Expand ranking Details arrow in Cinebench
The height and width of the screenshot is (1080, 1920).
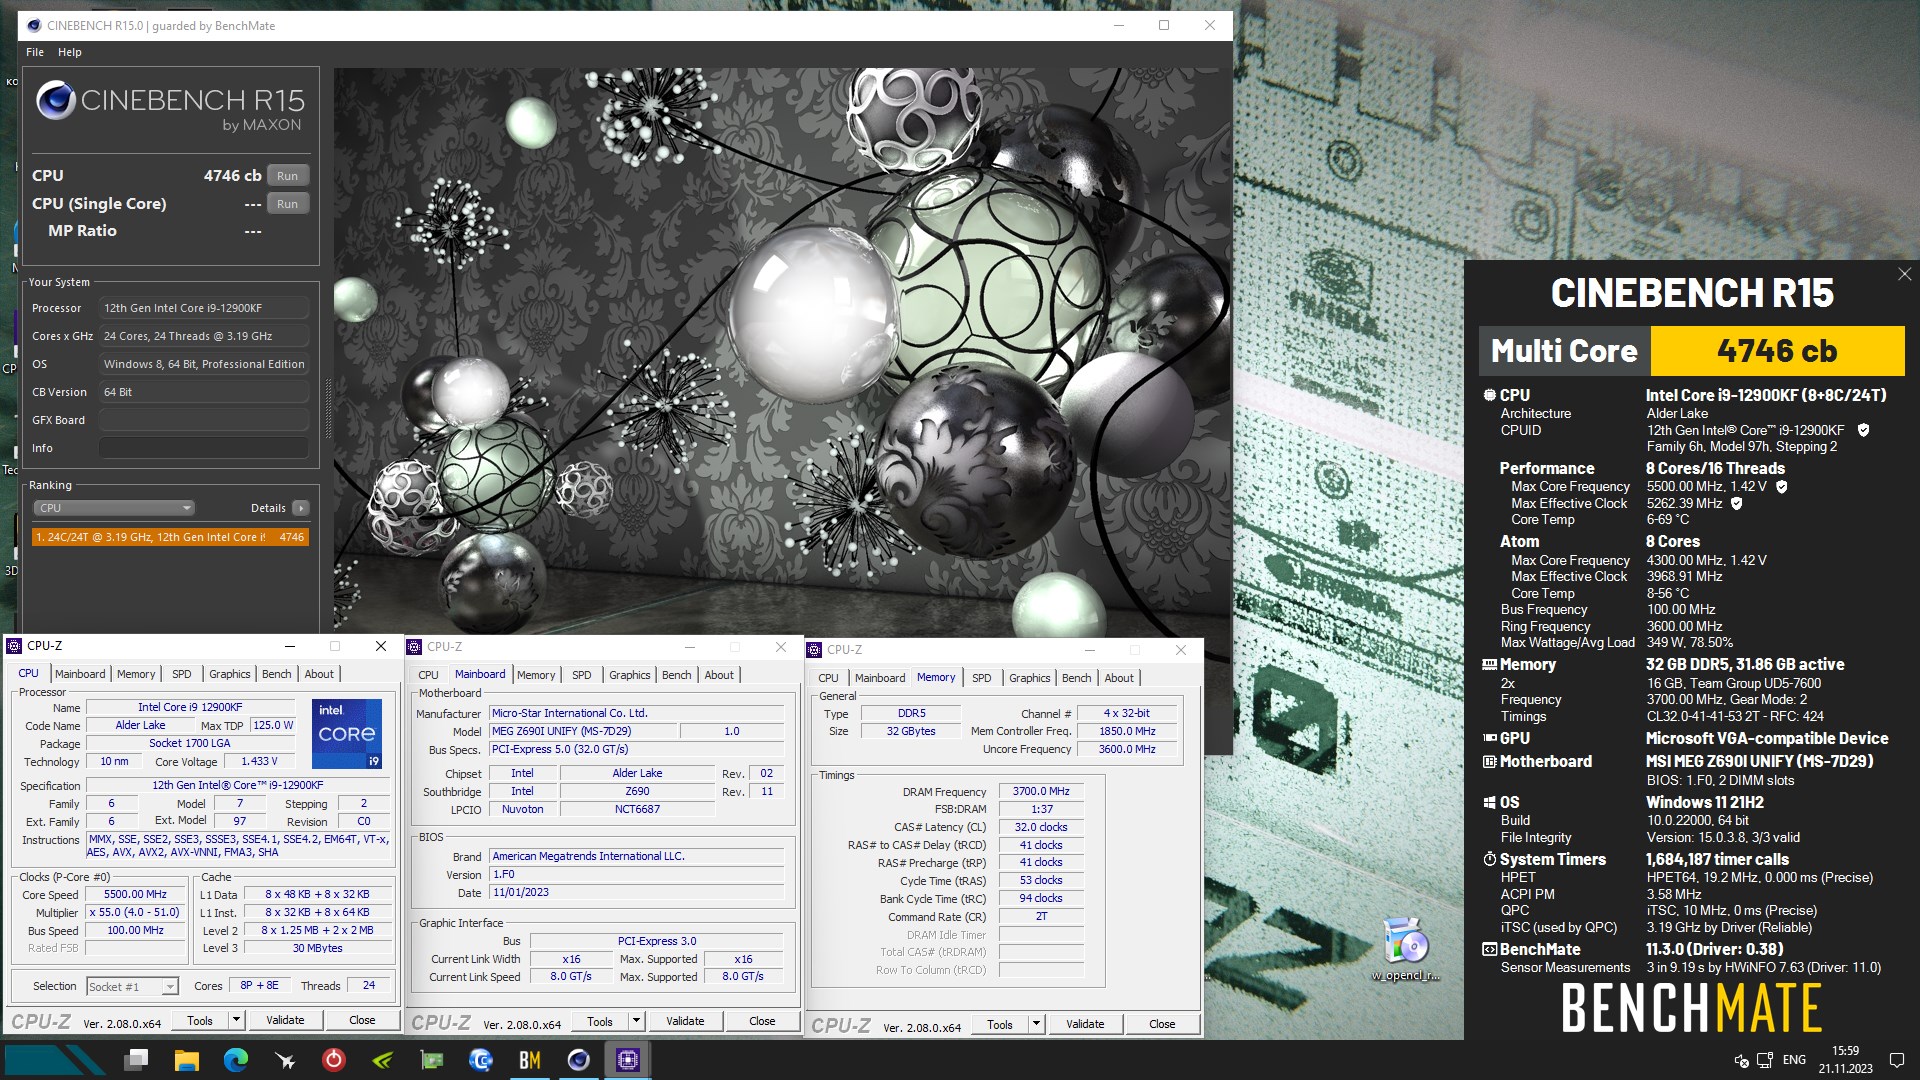pos(301,508)
